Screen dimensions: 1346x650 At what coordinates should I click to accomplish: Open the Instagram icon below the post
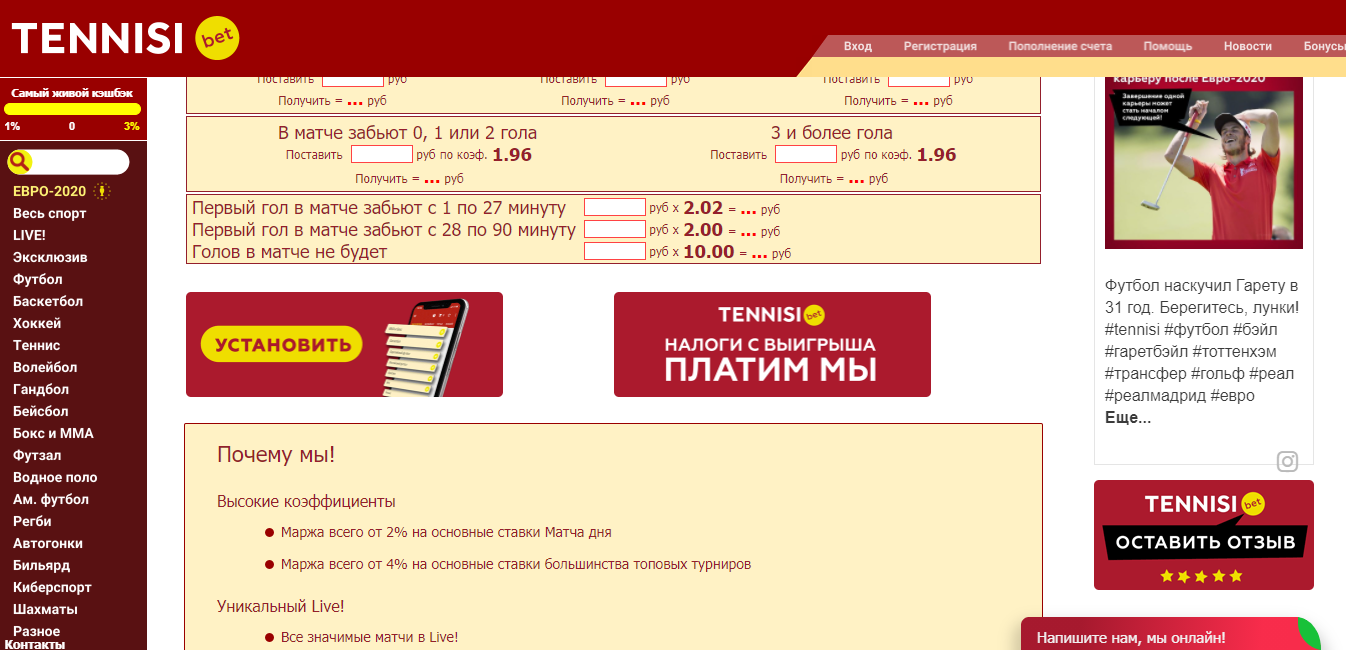pyautogui.click(x=1287, y=461)
